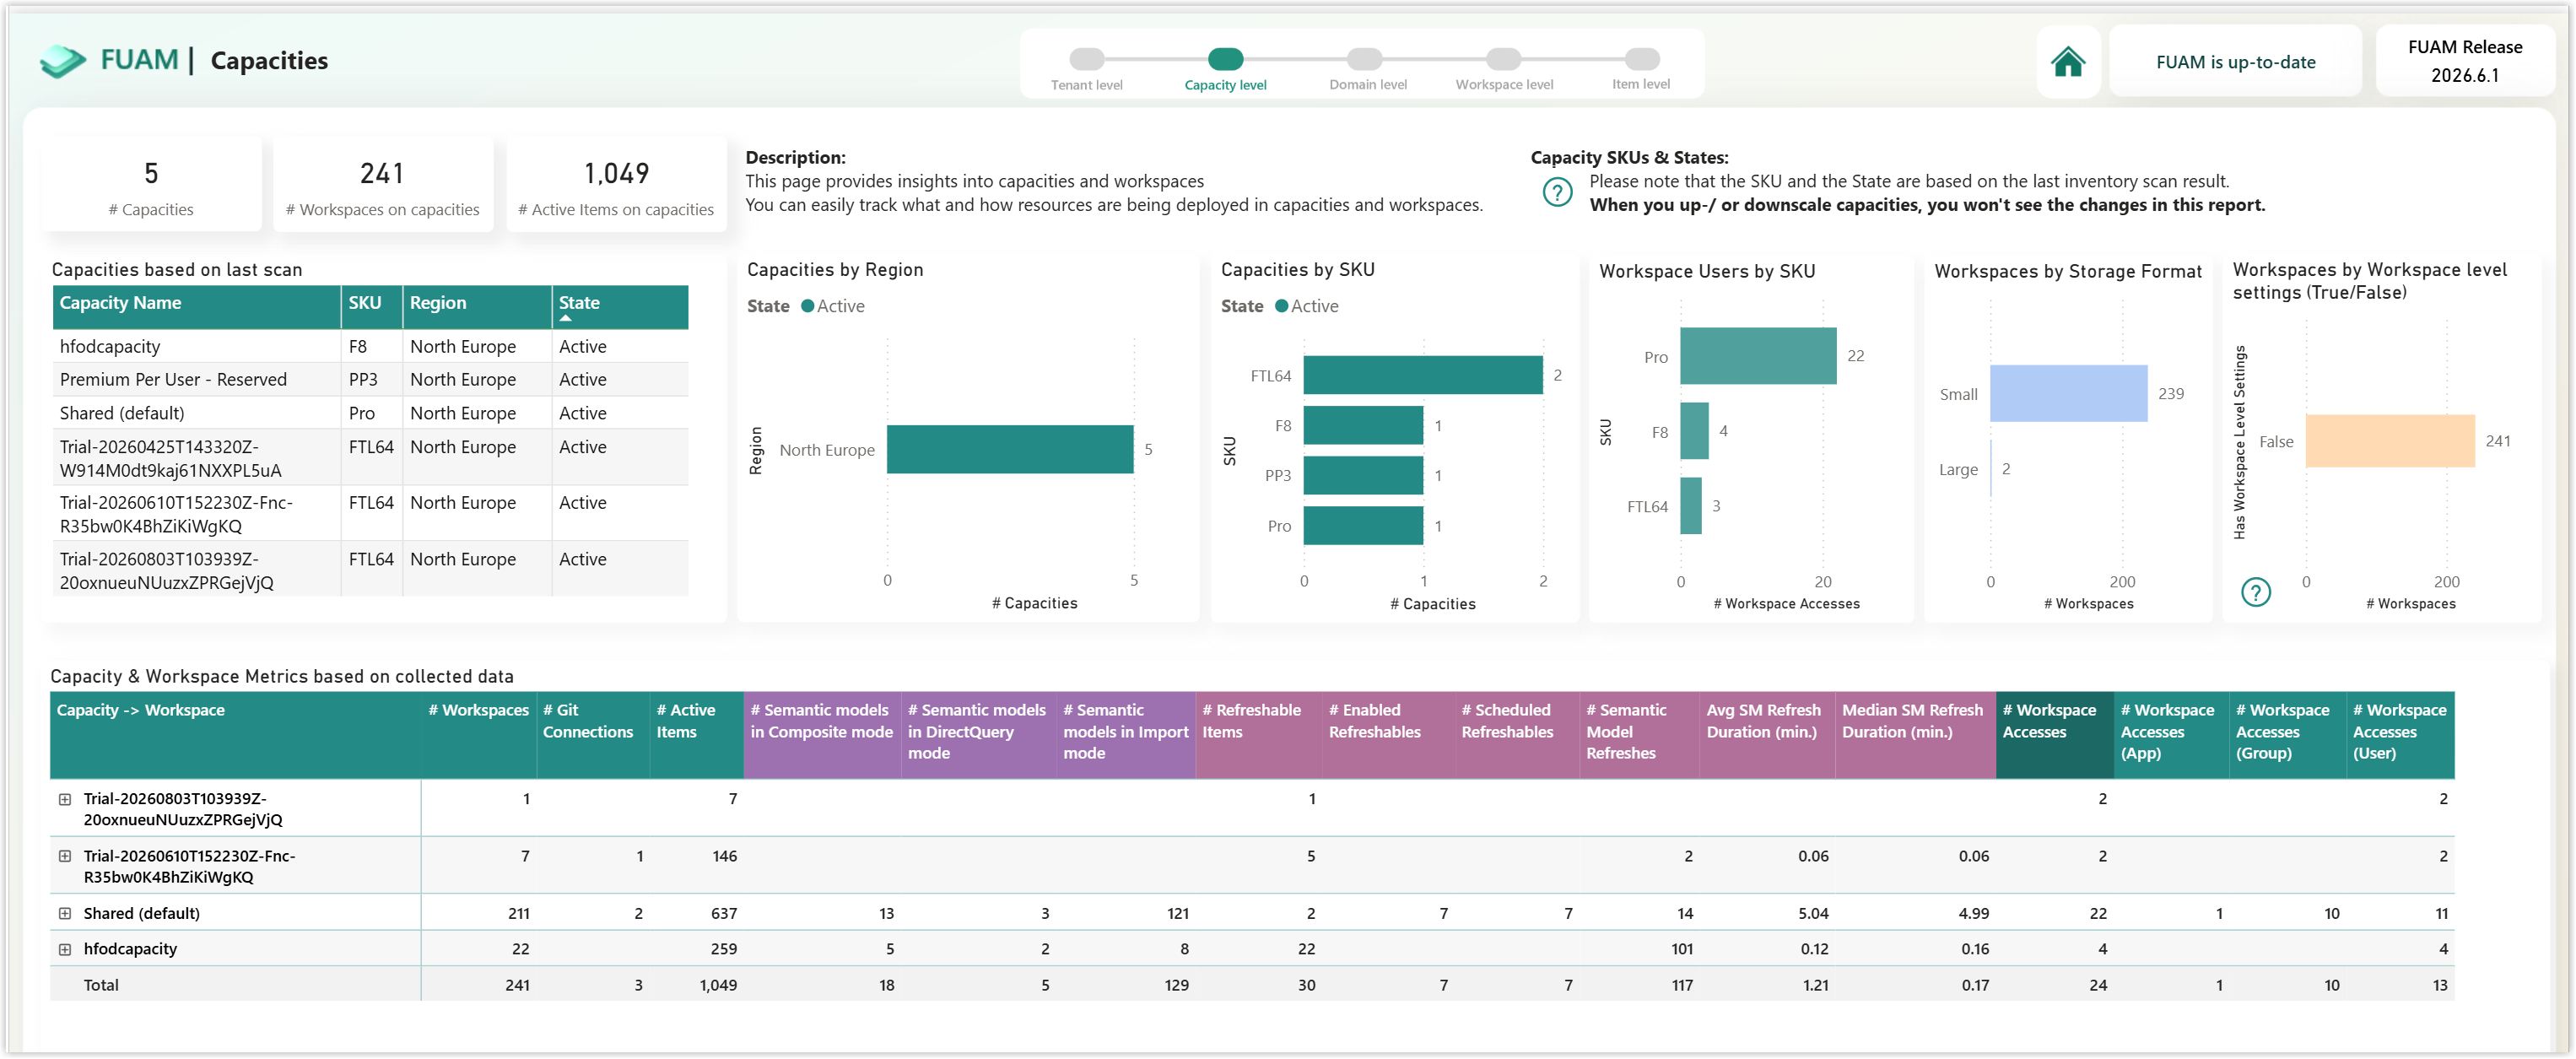Viewport: 2576px width, 1059px height.
Task: Click the 101 refreshes value for hfodcapacity
Action: point(1681,949)
